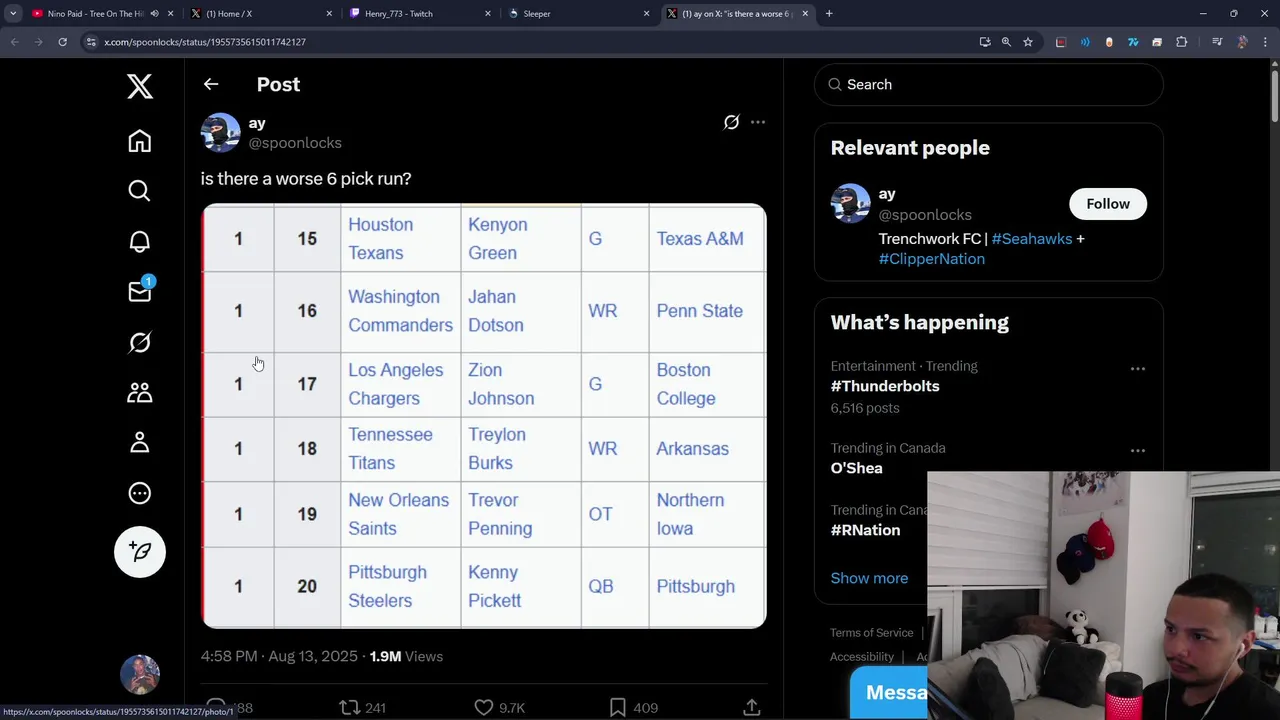The height and width of the screenshot is (720, 1280).
Task: Open ay's avatar on the post
Action: [220, 133]
